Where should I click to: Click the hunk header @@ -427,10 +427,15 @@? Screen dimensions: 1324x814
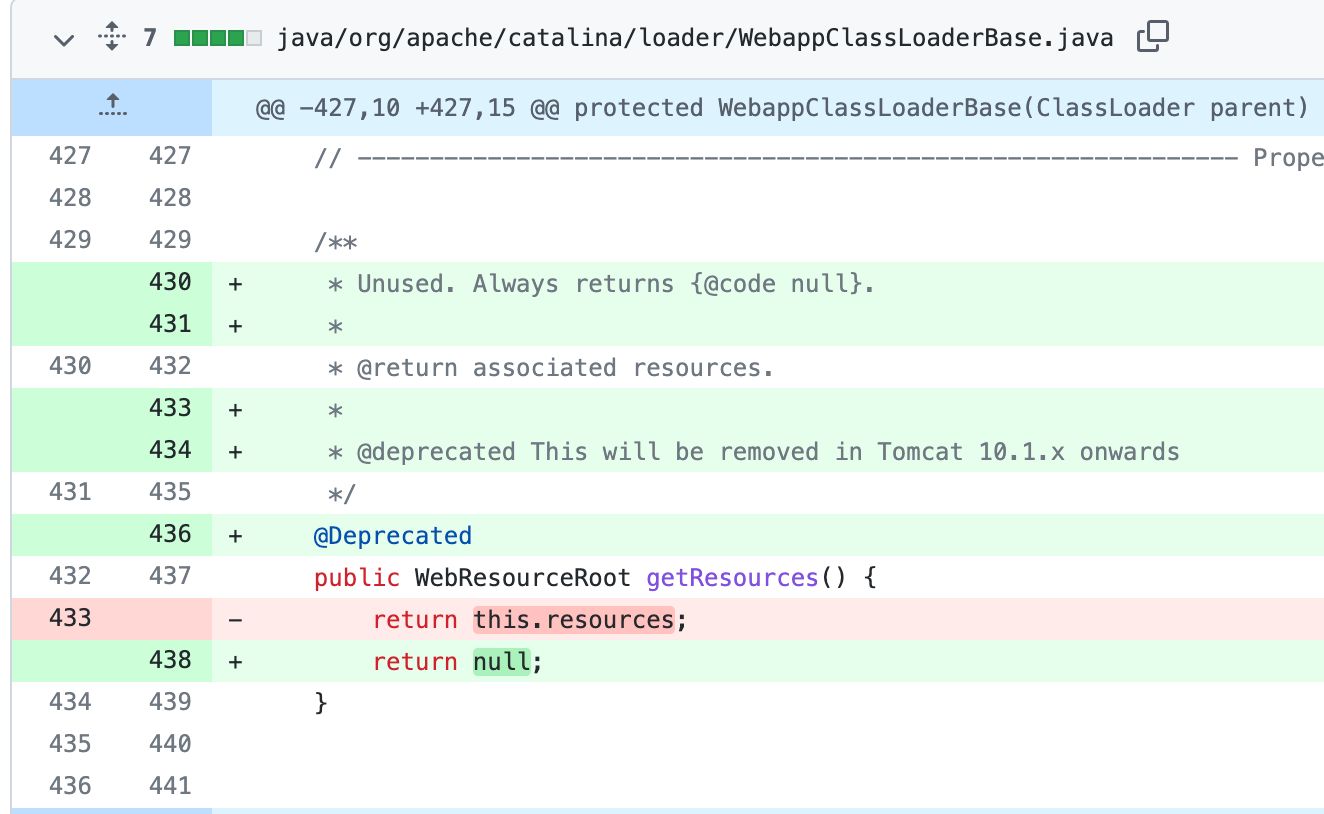click(782, 107)
